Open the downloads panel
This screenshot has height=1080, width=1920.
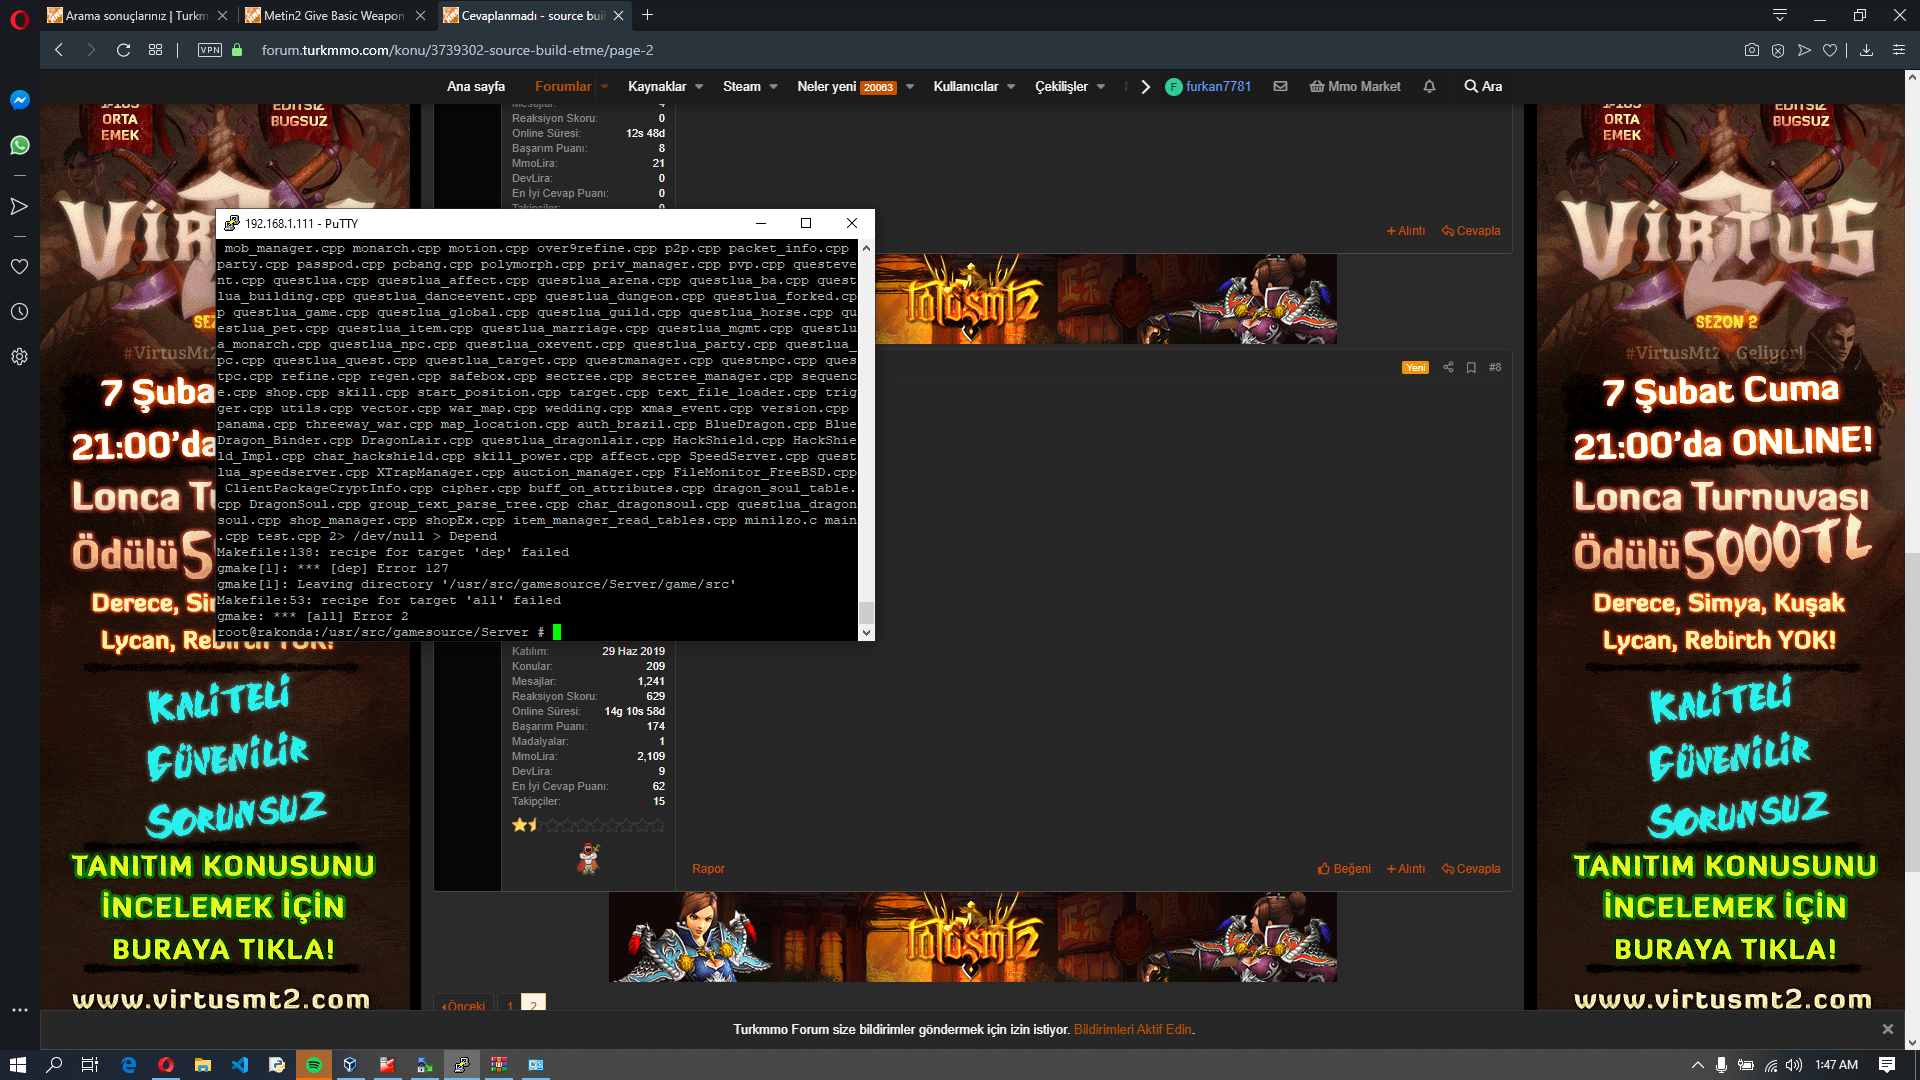point(1866,50)
